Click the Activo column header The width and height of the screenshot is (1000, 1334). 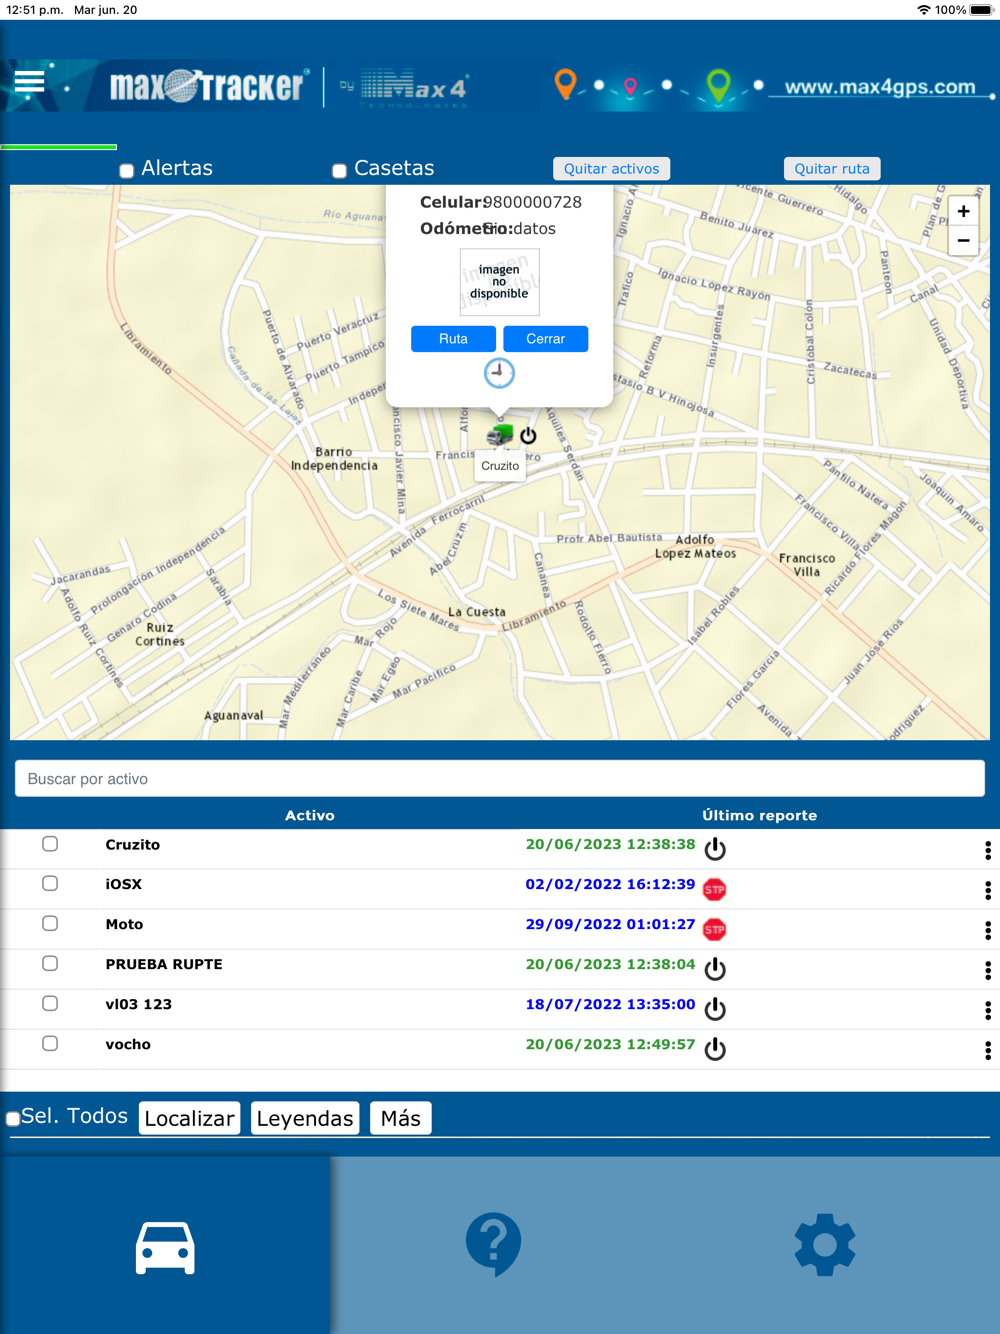point(310,816)
